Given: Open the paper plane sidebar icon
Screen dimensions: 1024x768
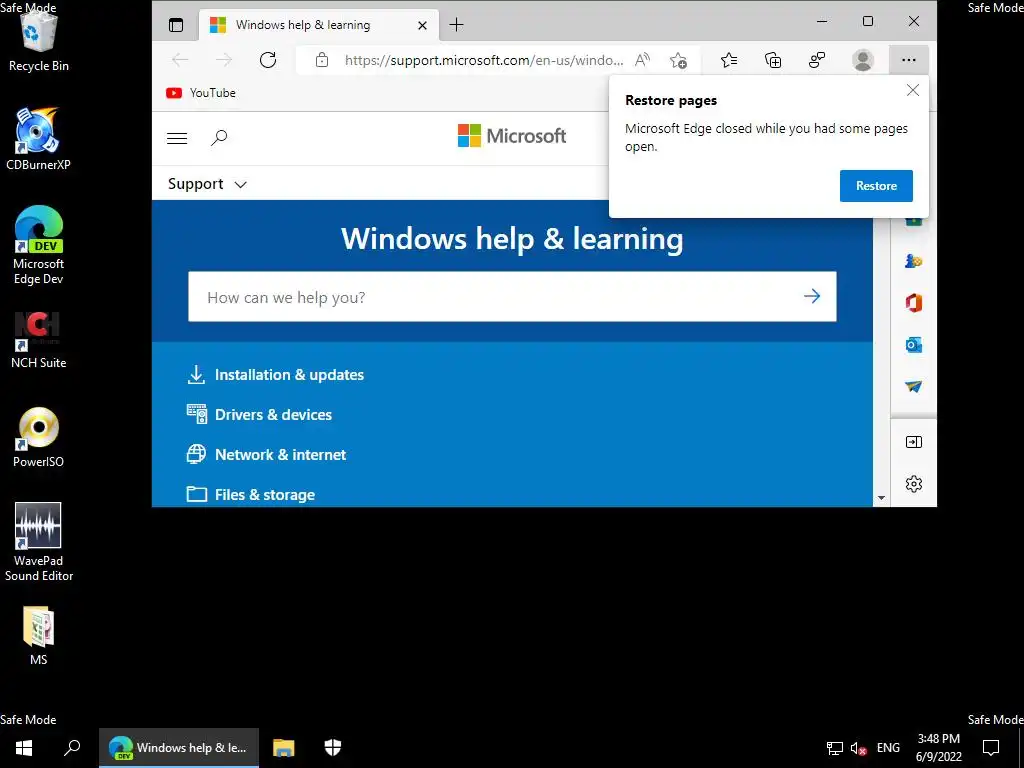Looking at the screenshot, I should (913, 387).
